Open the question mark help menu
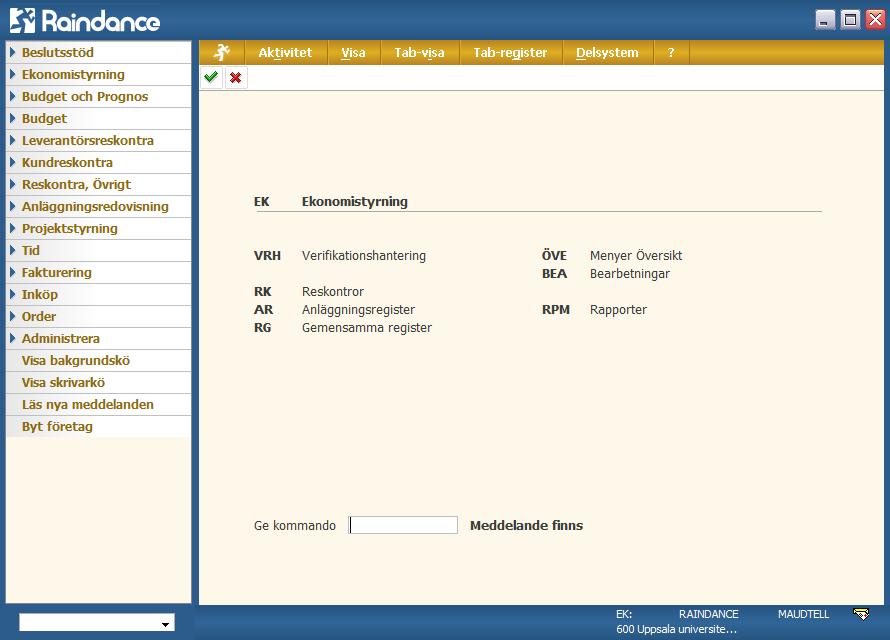 [671, 53]
